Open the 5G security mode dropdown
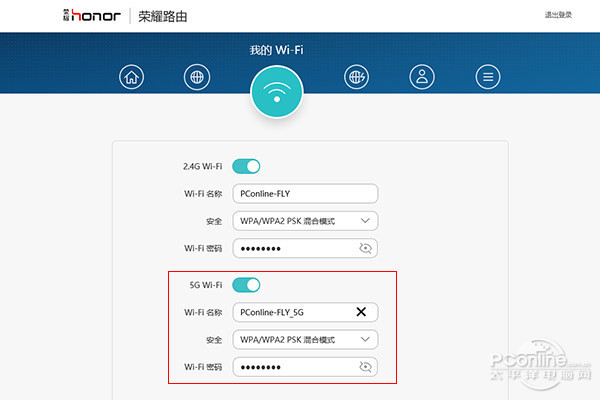Viewport: 600px width, 400px height. click(x=305, y=340)
